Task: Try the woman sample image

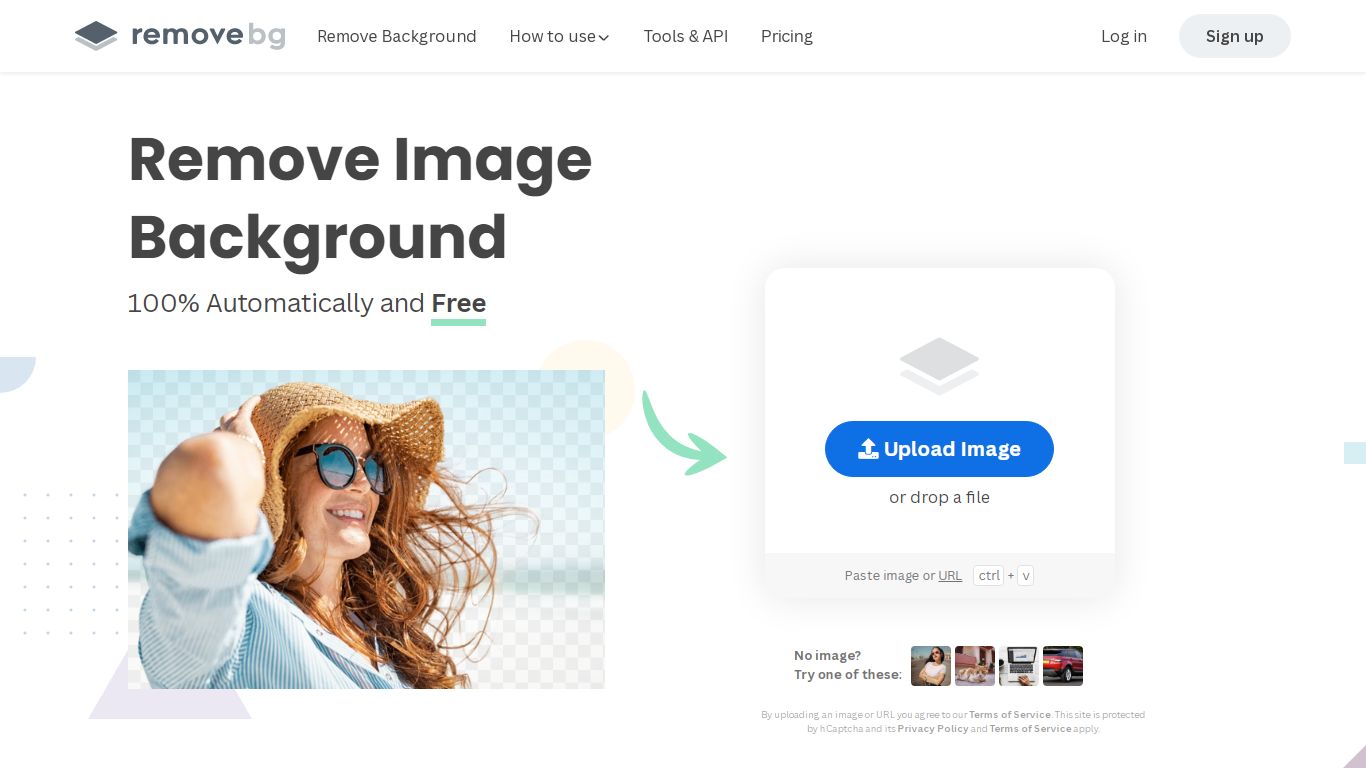Action: [931, 666]
